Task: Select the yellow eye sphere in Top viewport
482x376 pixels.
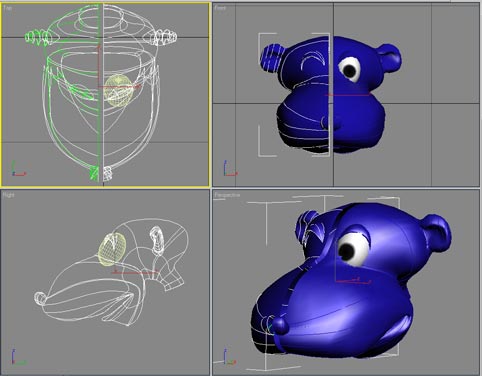Action: pos(118,91)
